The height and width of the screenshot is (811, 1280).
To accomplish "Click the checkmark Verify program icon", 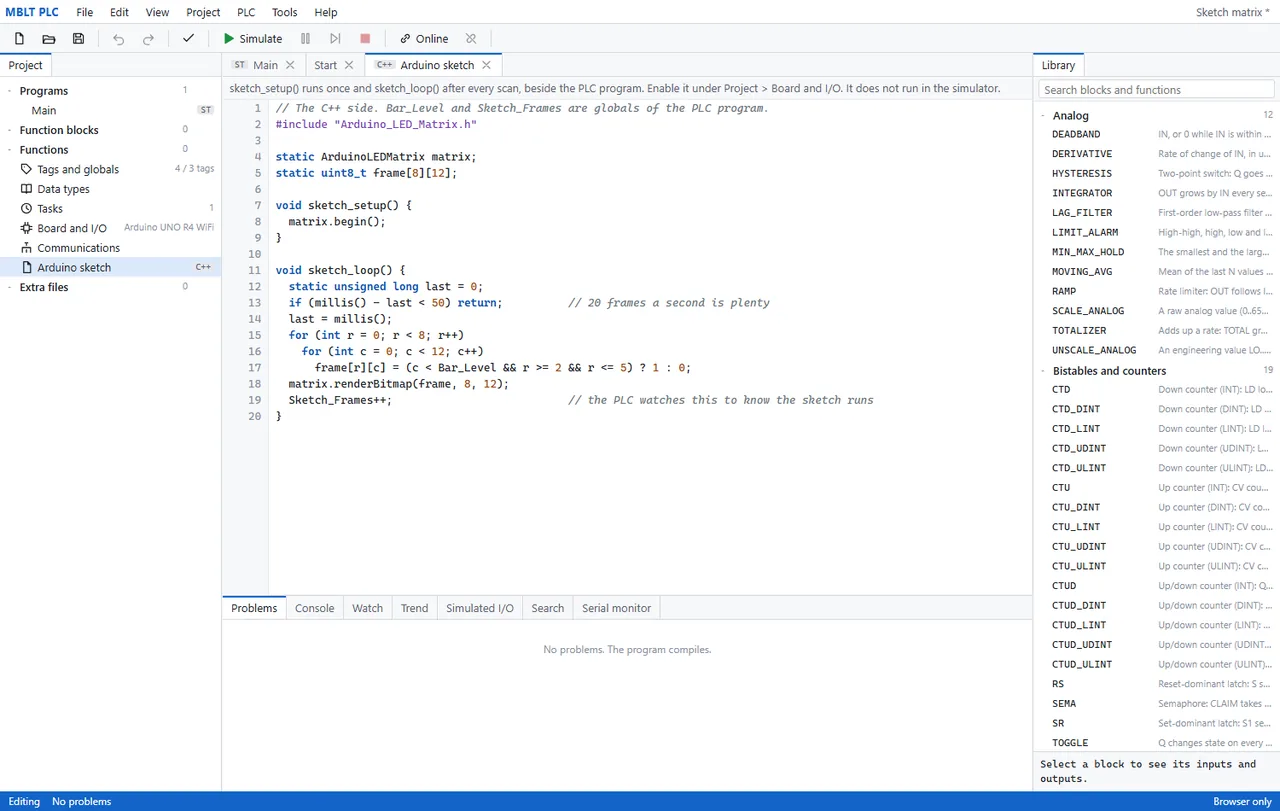I will (x=188, y=39).
